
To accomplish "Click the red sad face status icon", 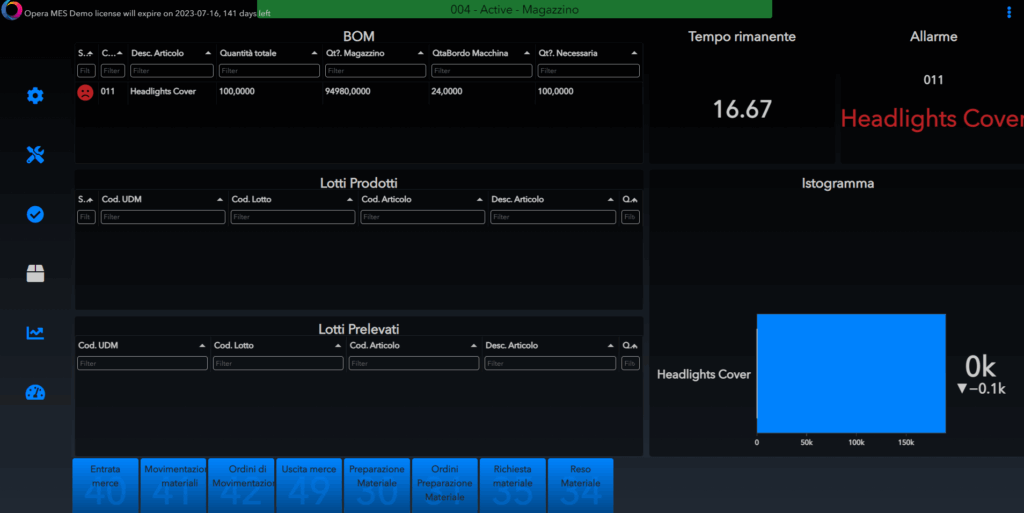I will 85,92.
